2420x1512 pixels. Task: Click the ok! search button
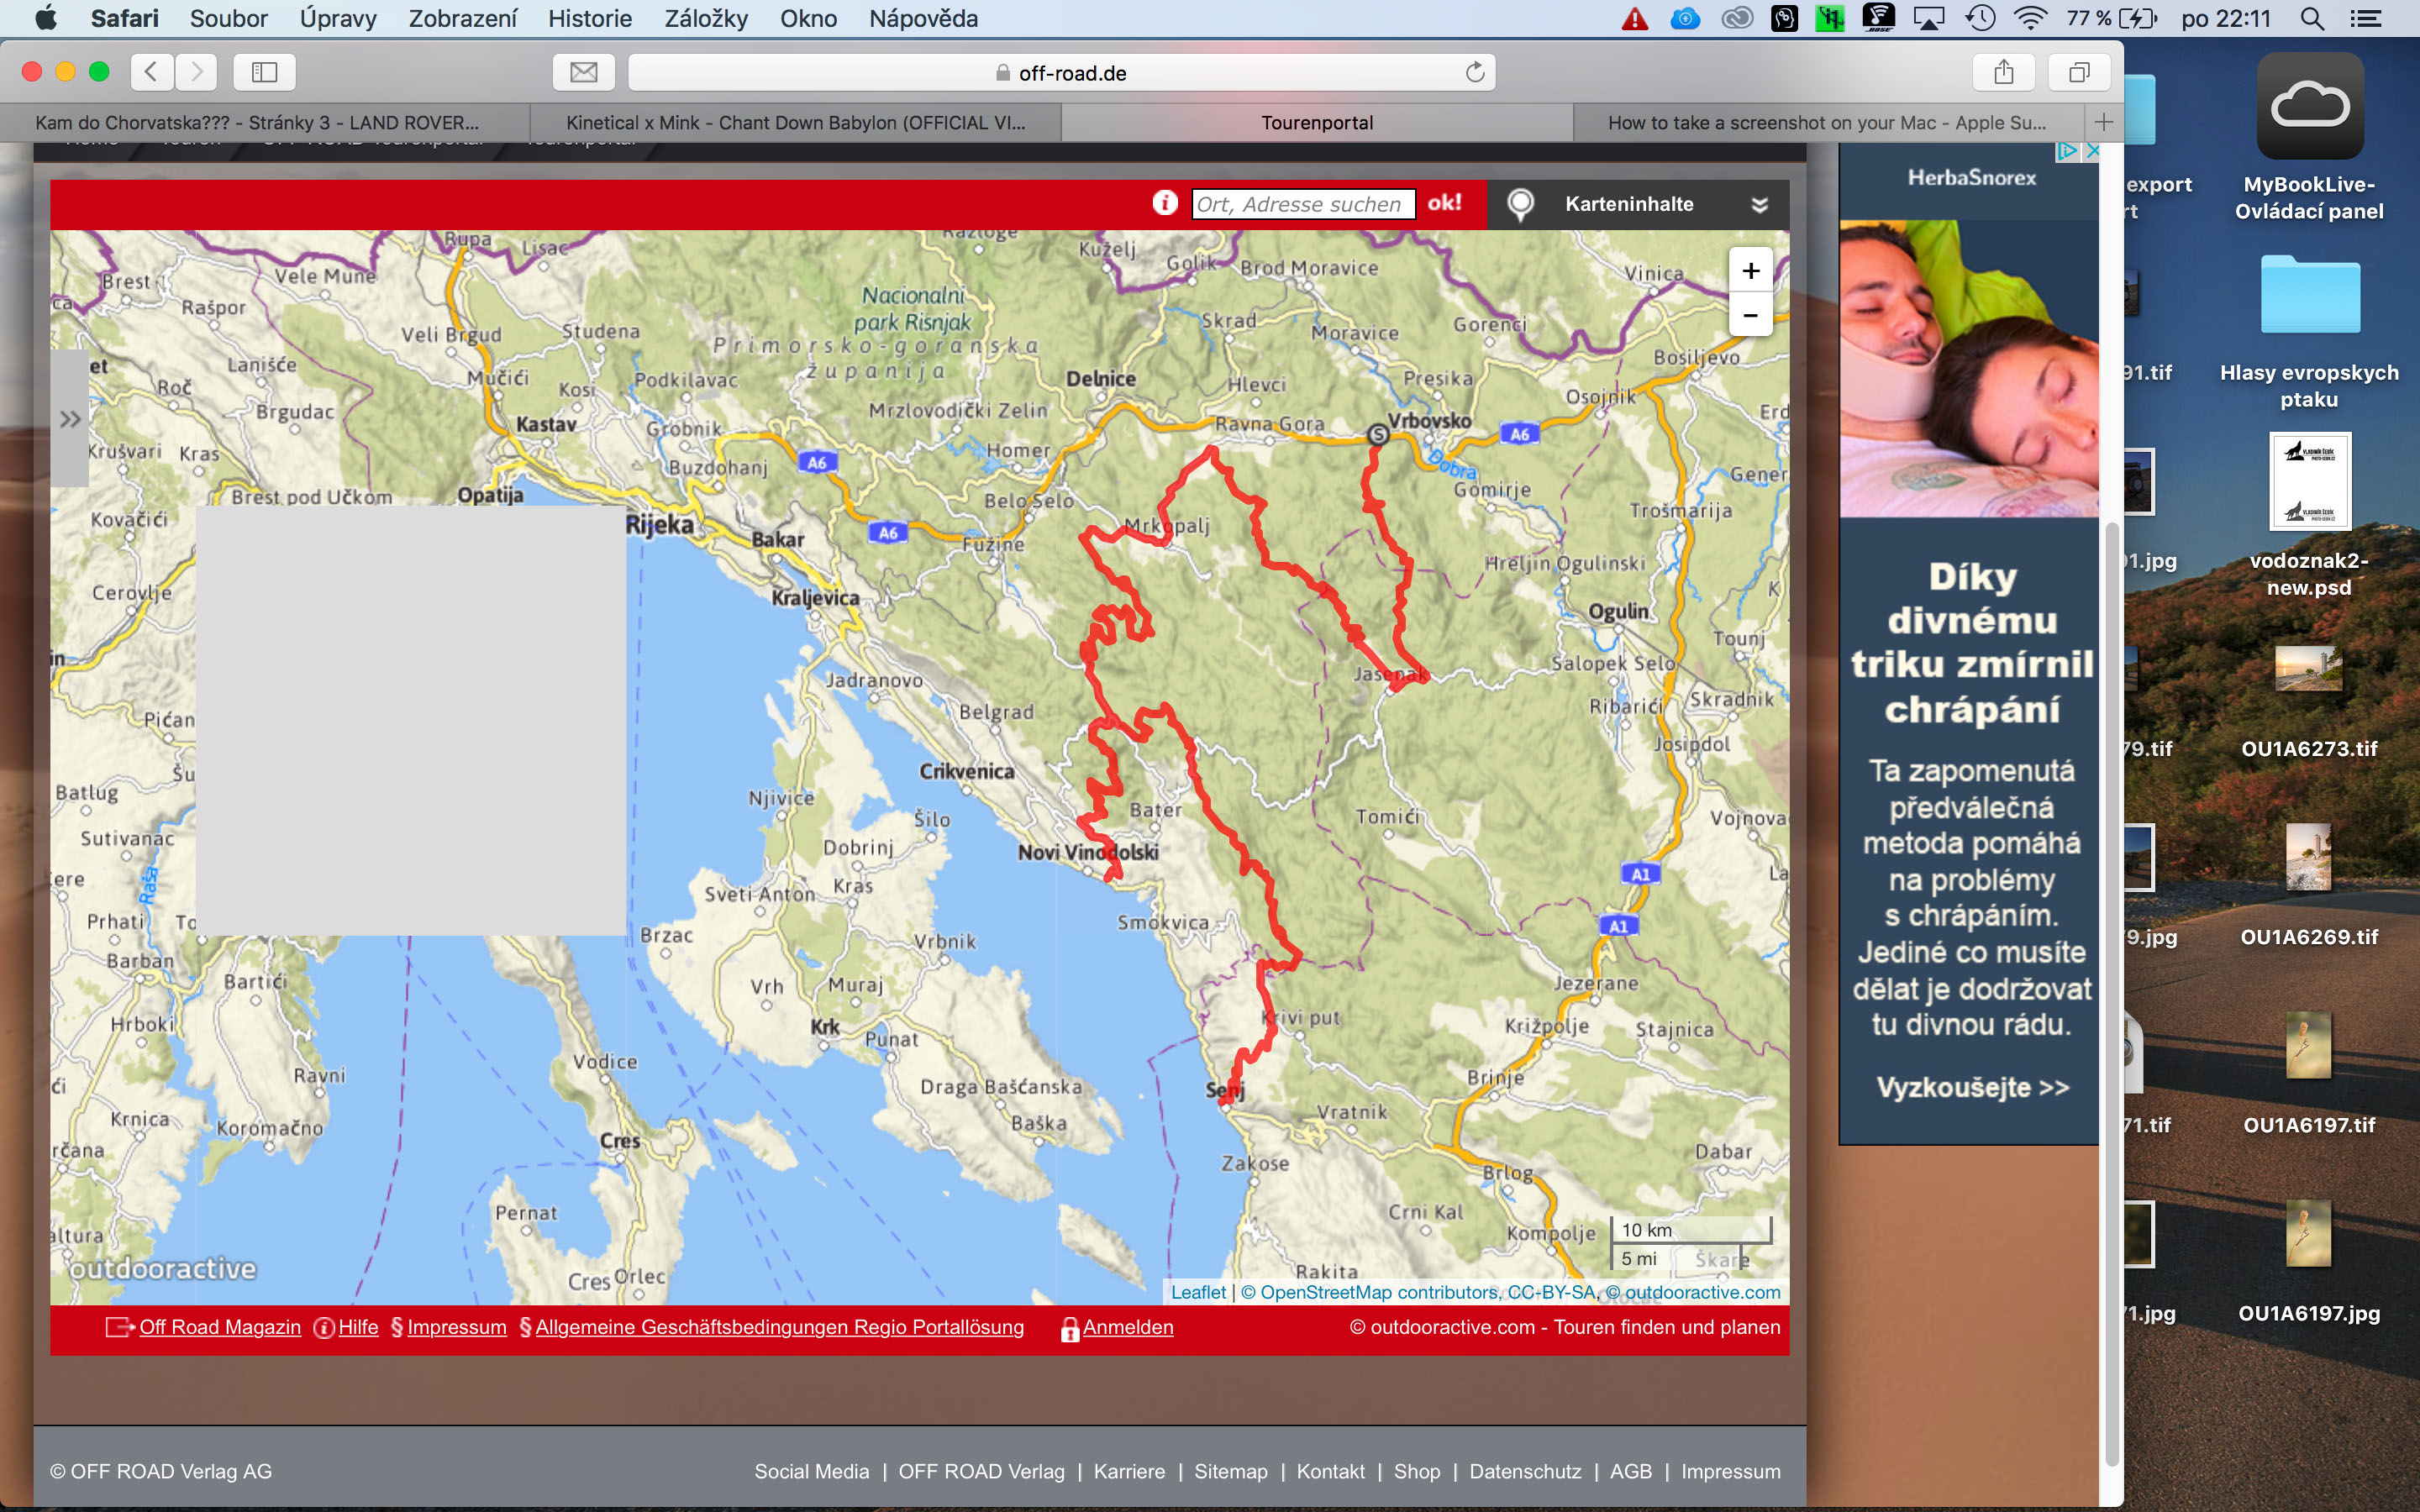click(x=1444, y=203)
